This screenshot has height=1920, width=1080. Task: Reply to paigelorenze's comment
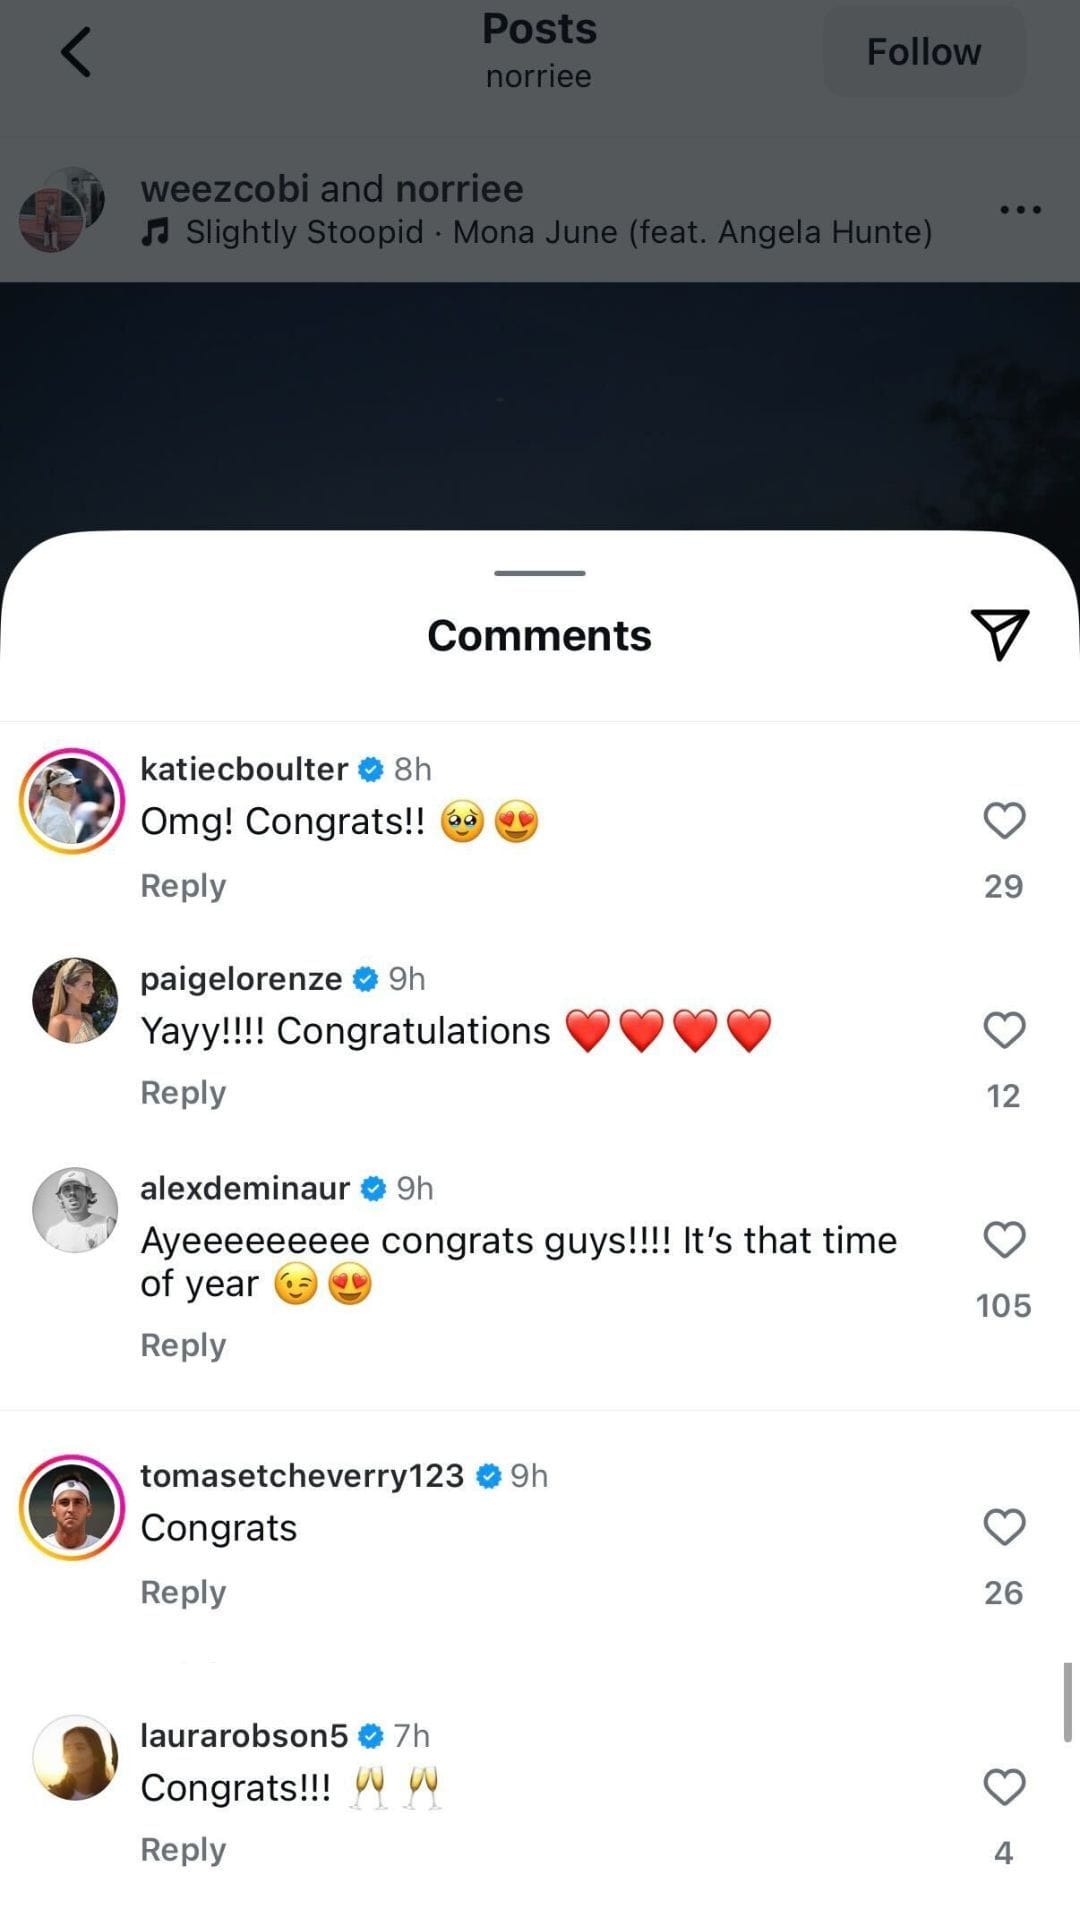(183, 1092)
